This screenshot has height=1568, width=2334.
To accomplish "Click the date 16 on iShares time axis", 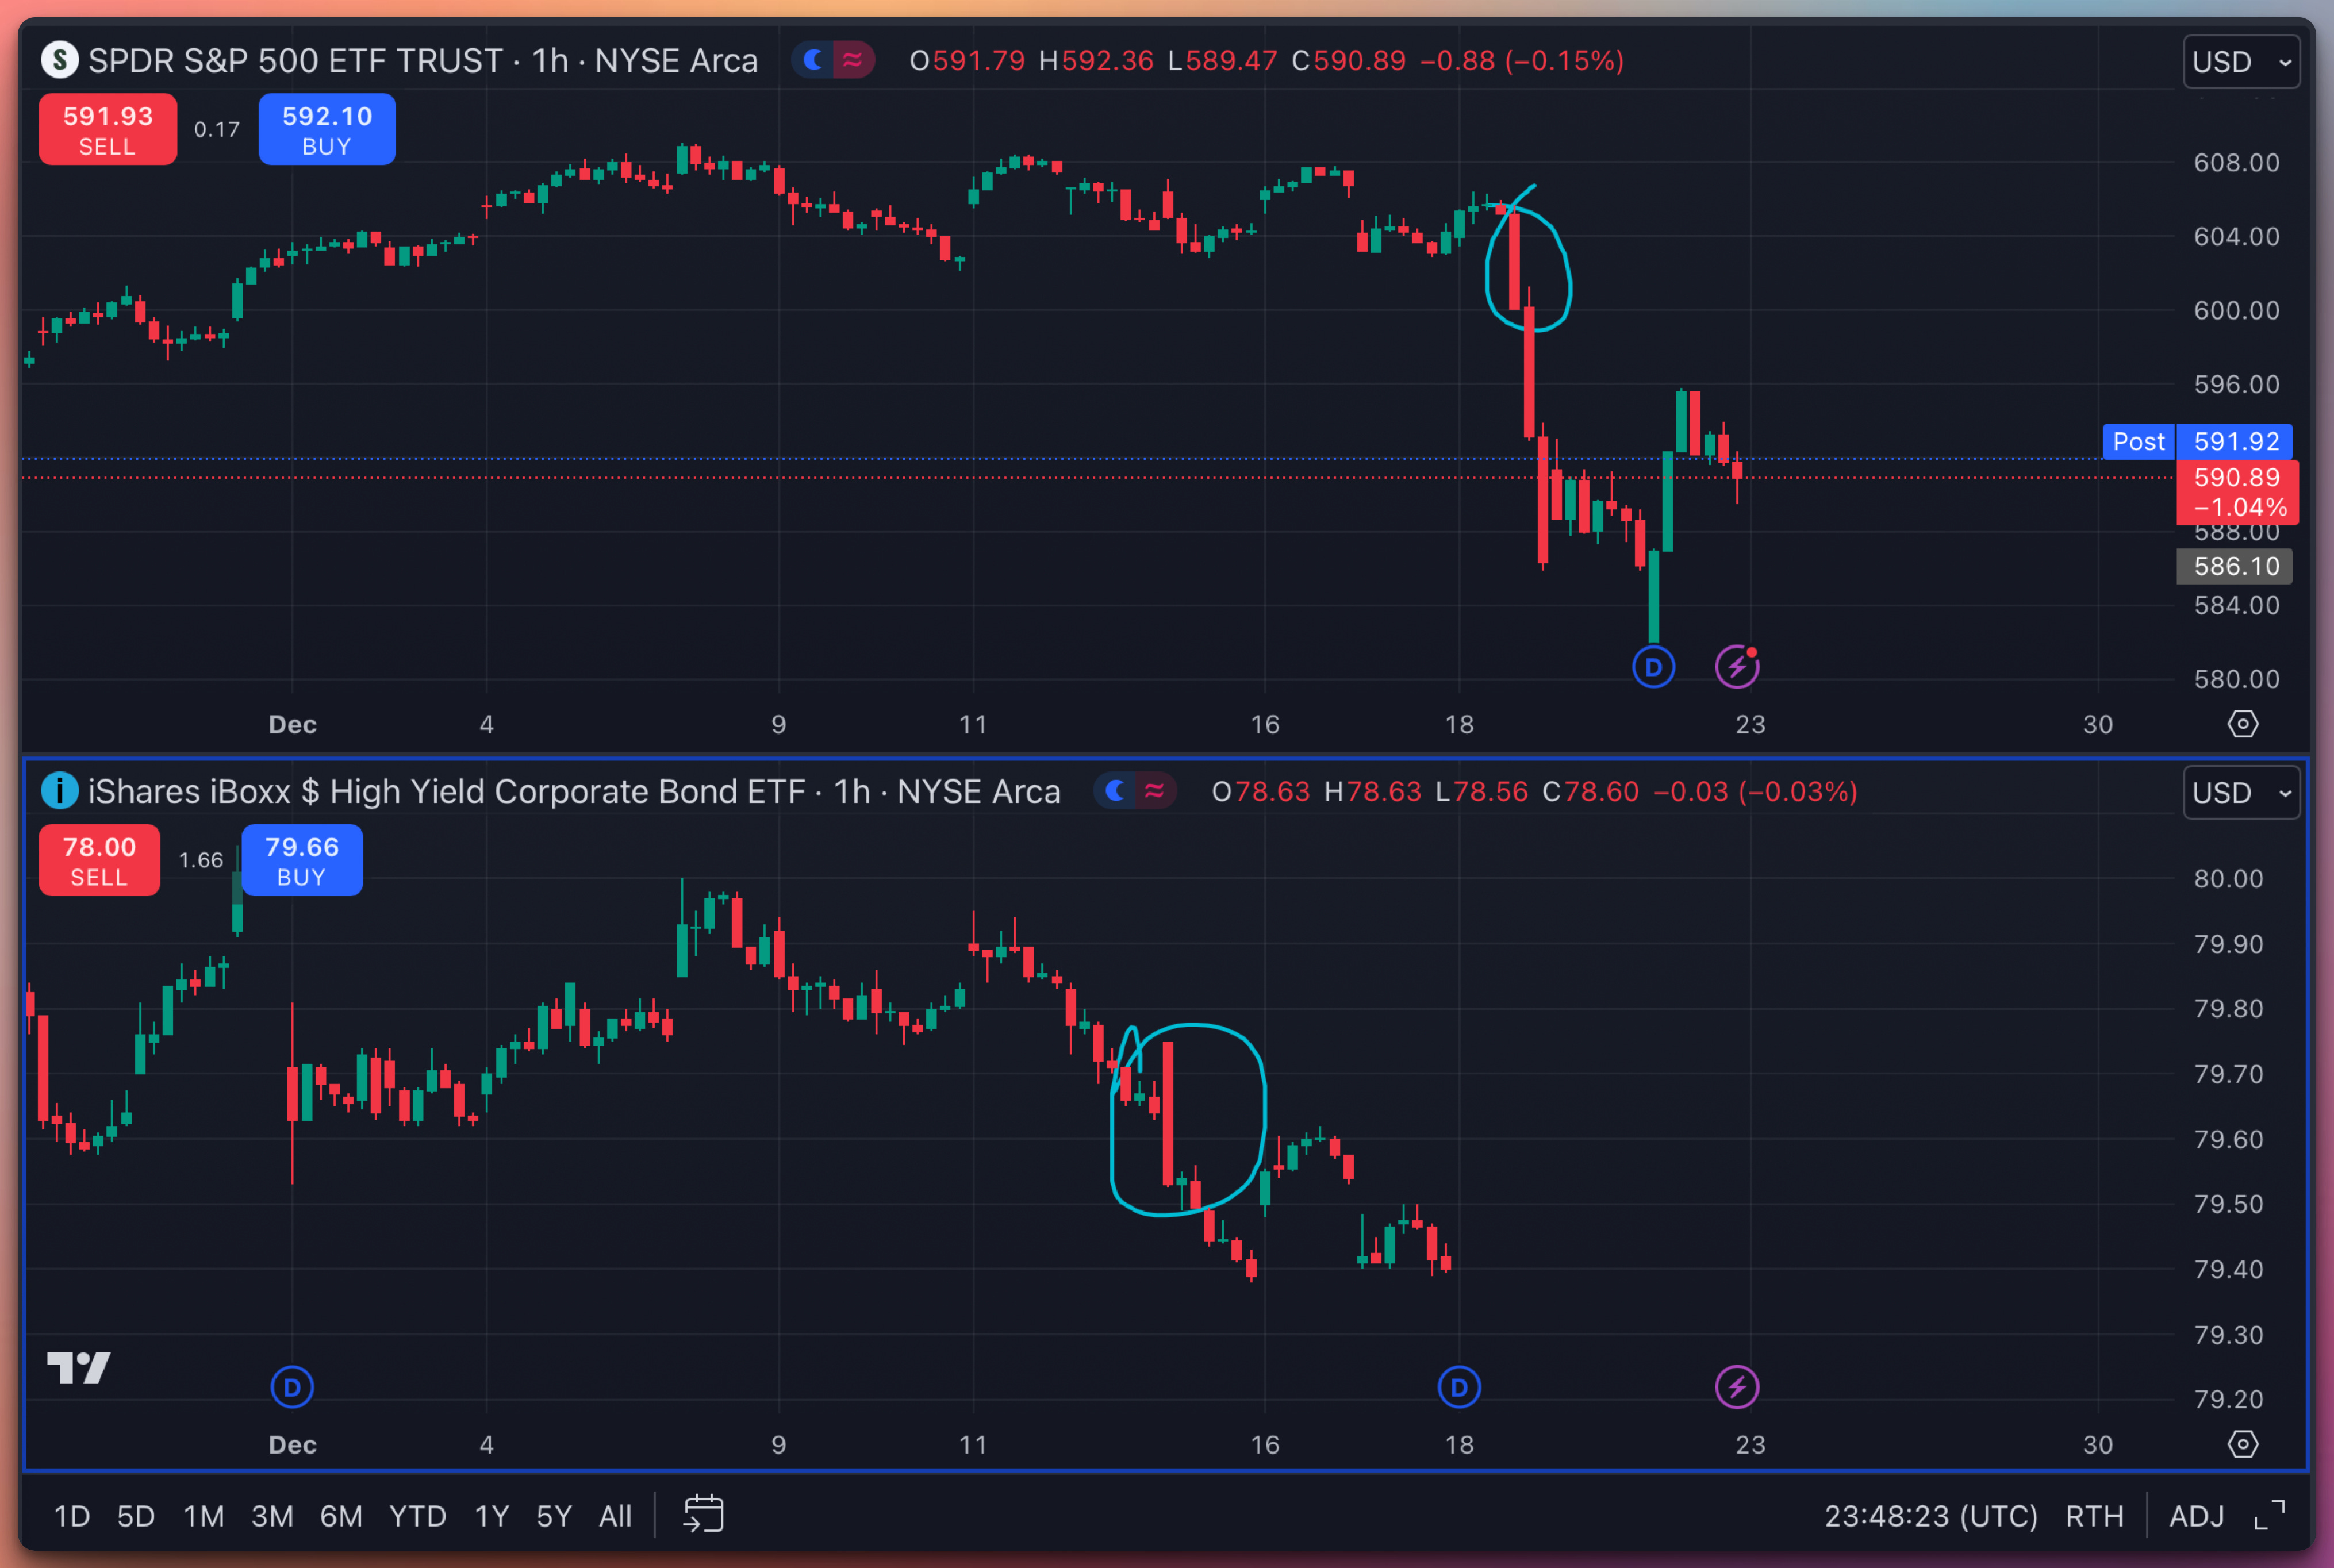I will tap(1265, 1444).
